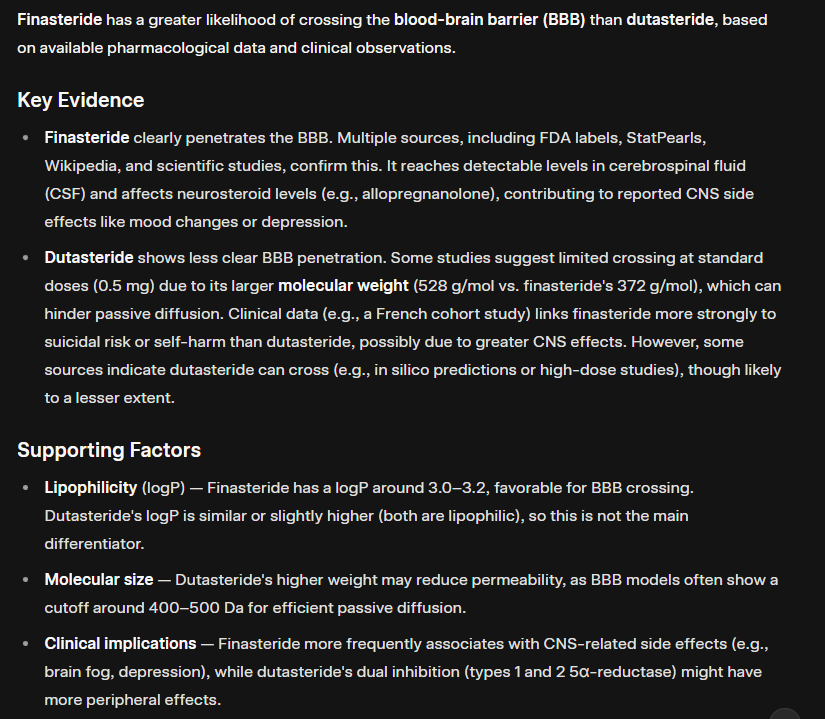The image size is (825, 719).
Task: Click bold "Finasteride" in the first Key Evidence bullet
Action: pyautogui.click(x=87, y=136)
